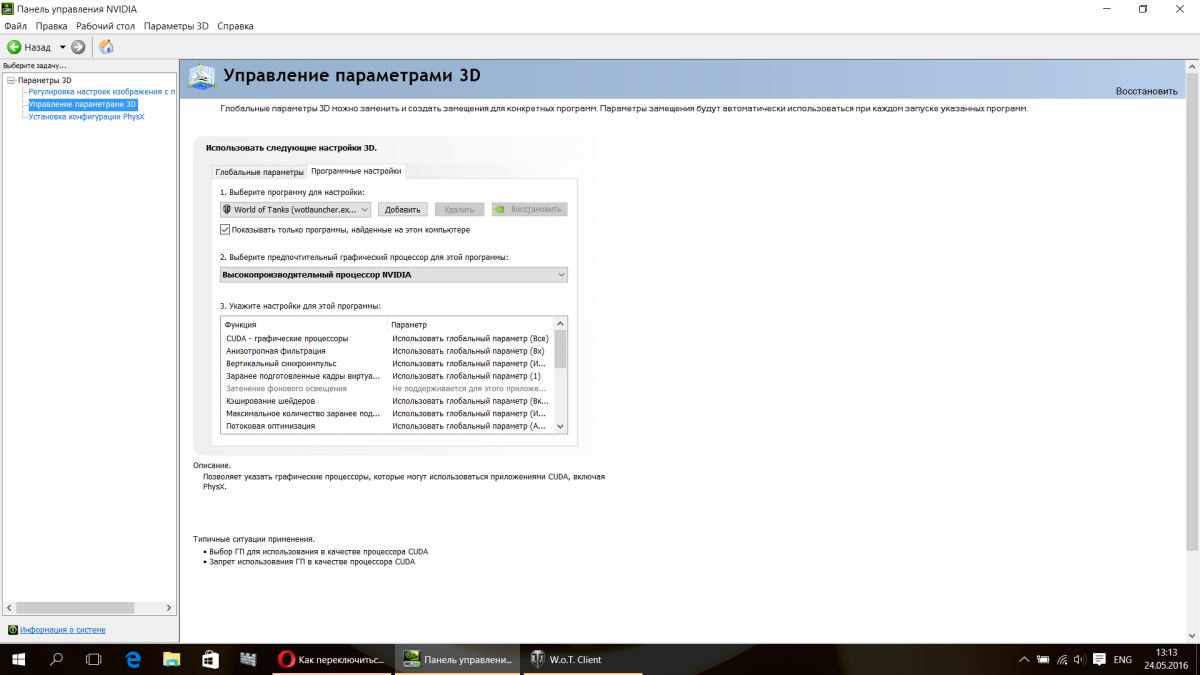The image size is (1200, 675).
Task: Switch to Глобальные параметры tab
Action: tap(259, 172)
